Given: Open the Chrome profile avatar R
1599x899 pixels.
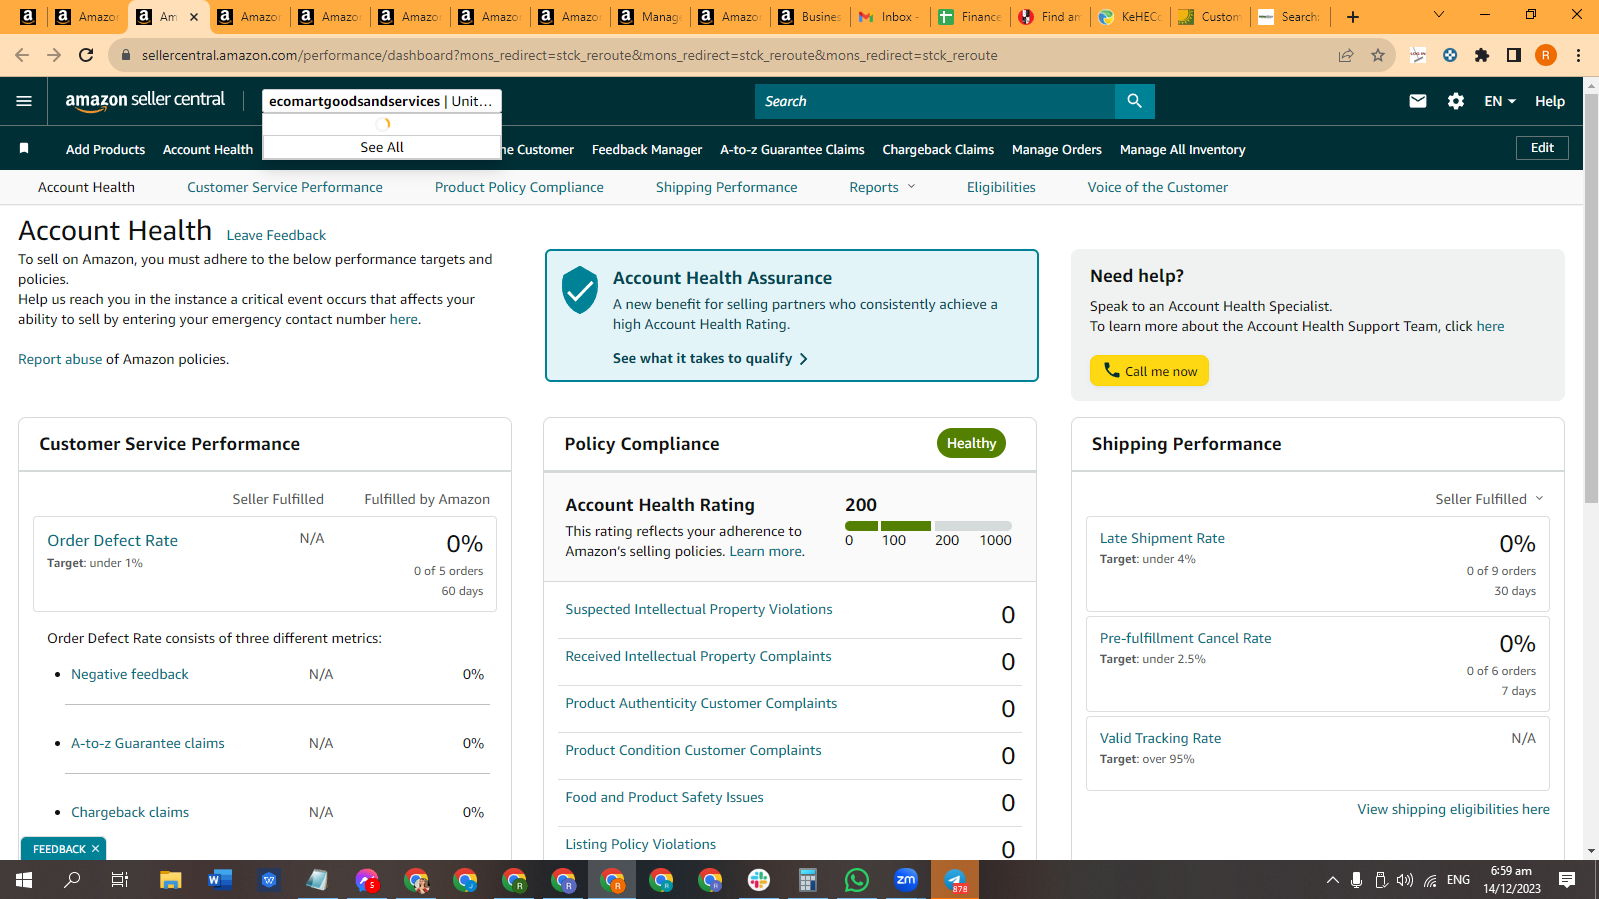Looking at the screenshot, I should point(1546,55).
